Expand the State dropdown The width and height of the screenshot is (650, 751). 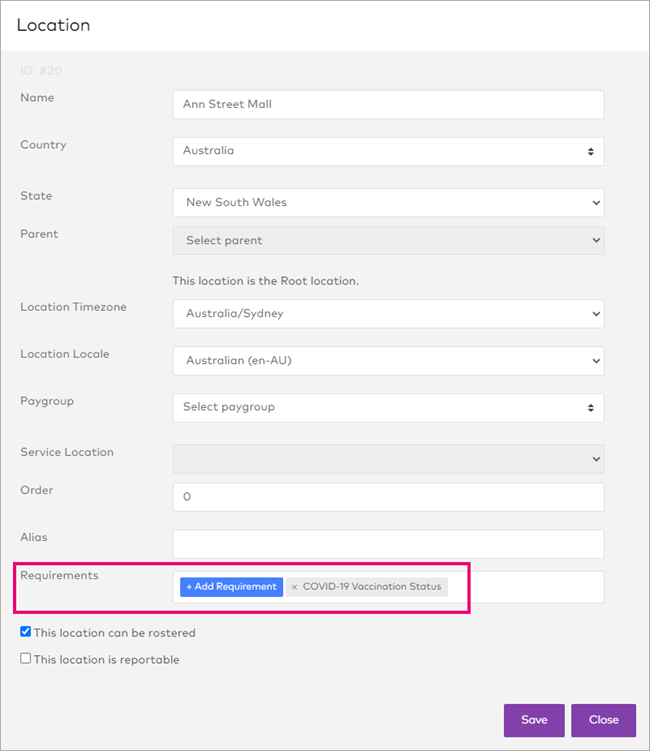click(x=388, y=202)
